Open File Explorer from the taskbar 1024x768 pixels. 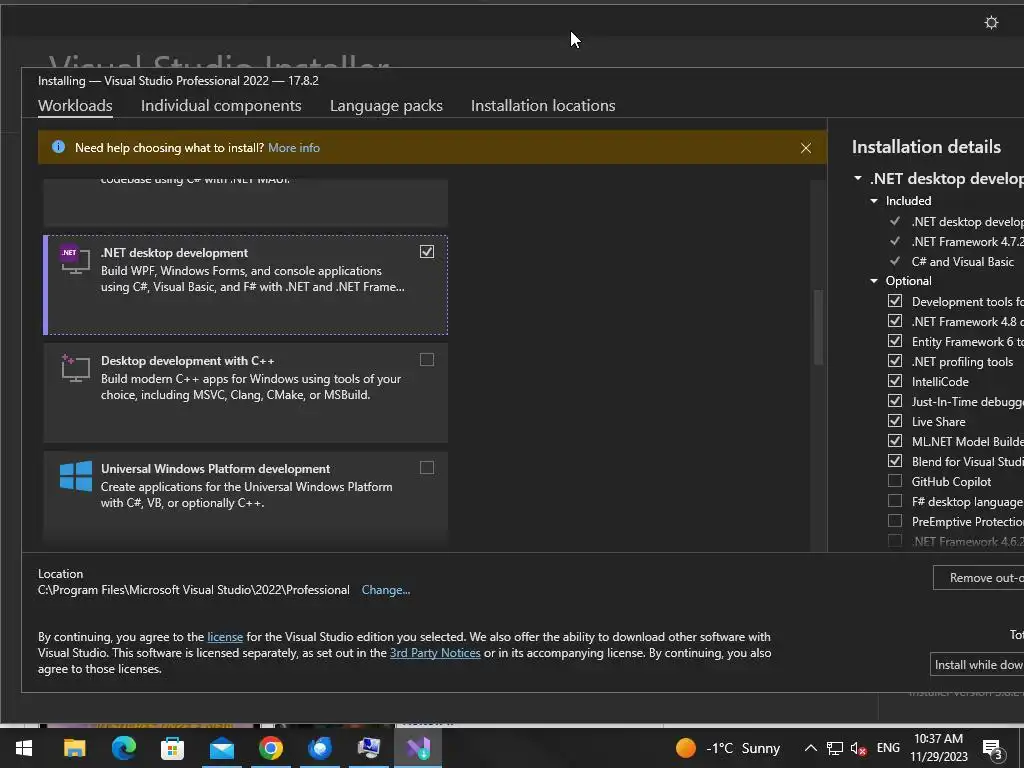click(x=74, y=748)
